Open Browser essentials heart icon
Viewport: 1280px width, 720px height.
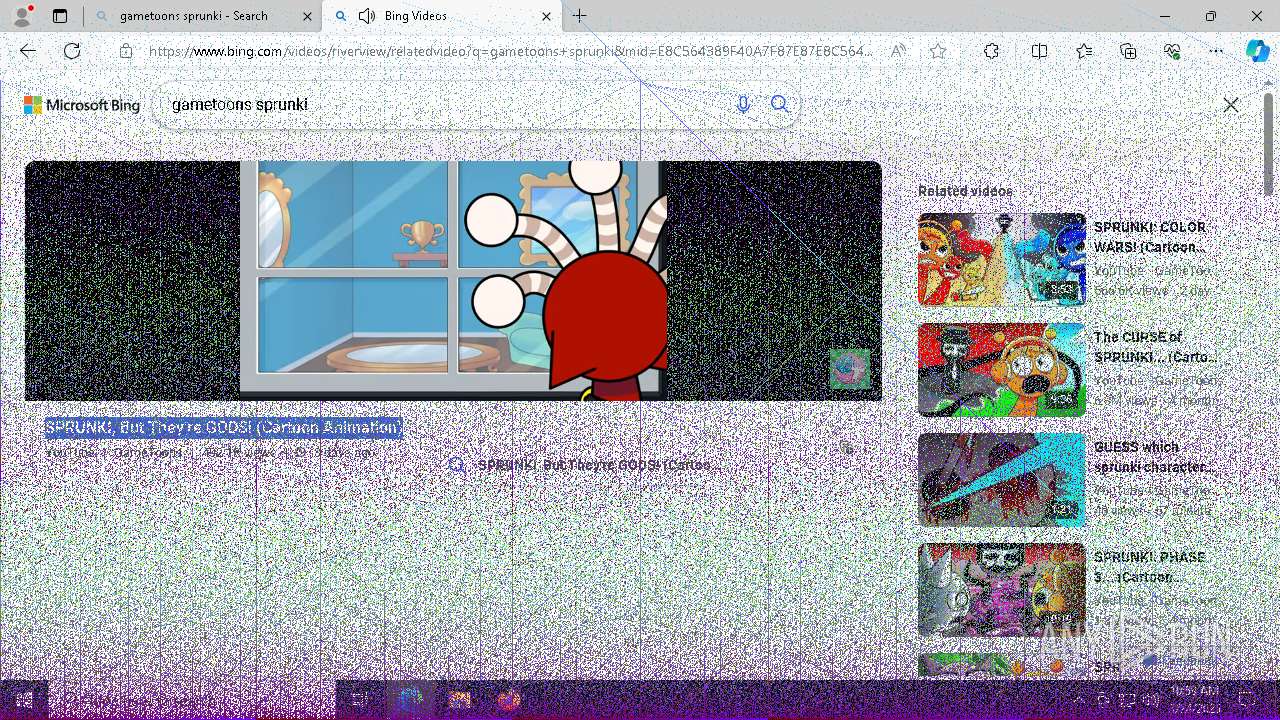point(1172,51)
